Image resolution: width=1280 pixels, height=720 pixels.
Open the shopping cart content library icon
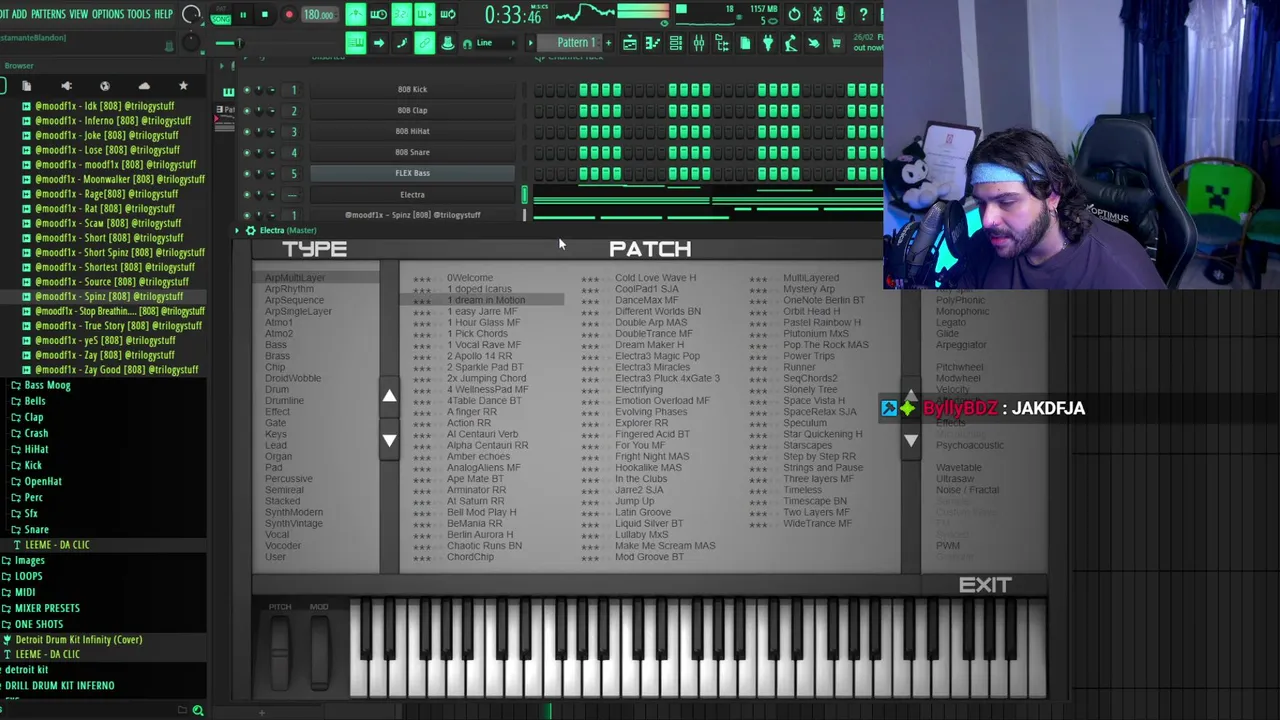click(836, 43)
